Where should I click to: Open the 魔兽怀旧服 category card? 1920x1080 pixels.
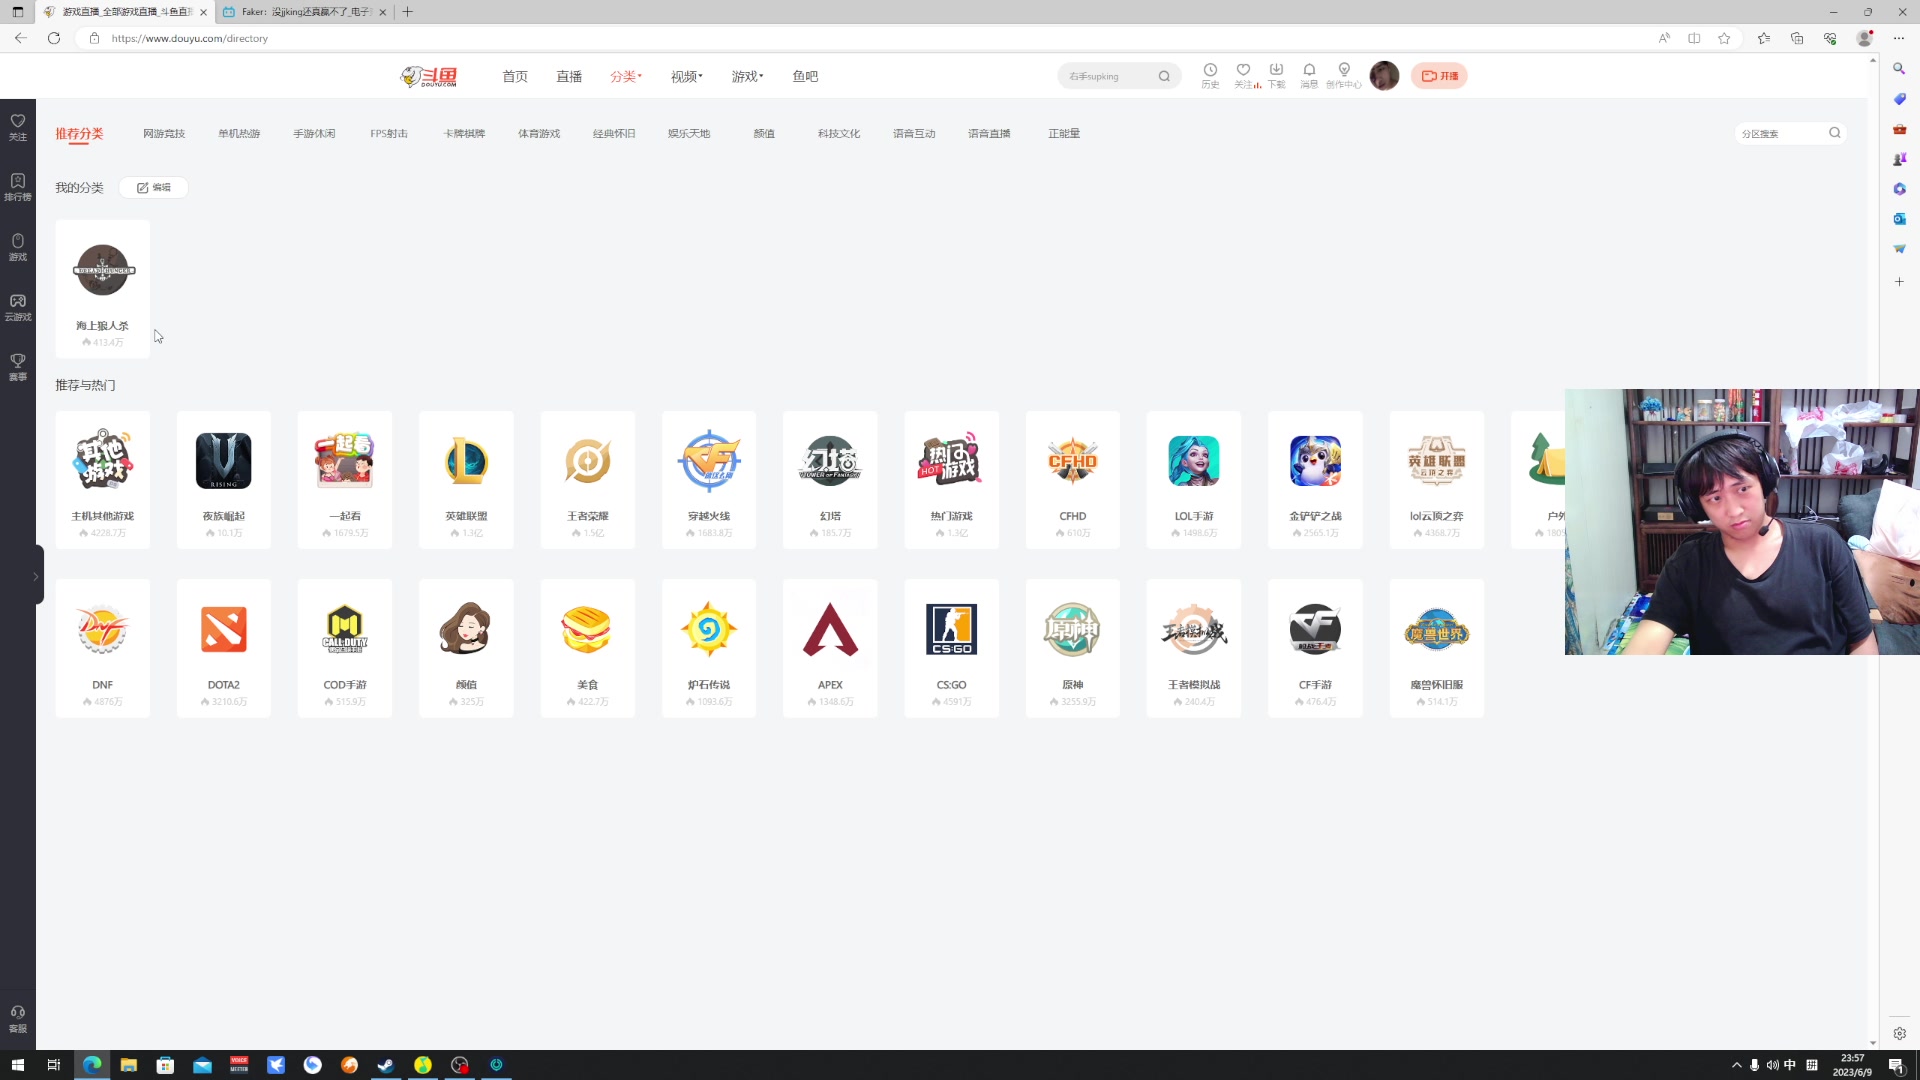click(x=1437, y=648)
